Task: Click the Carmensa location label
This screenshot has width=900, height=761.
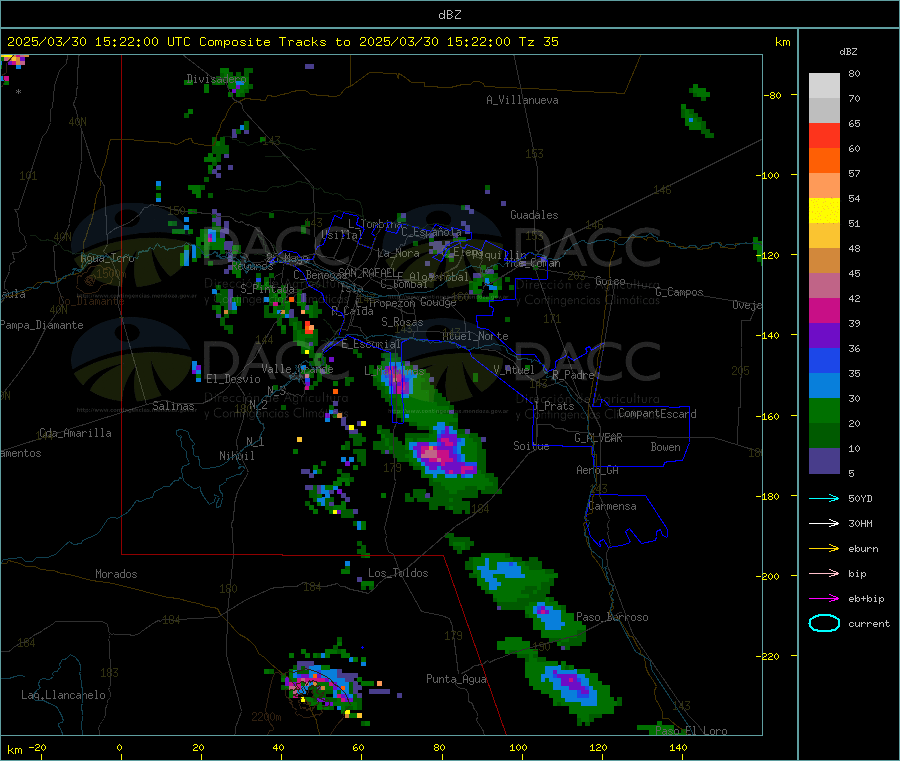Action: point(612,507)
